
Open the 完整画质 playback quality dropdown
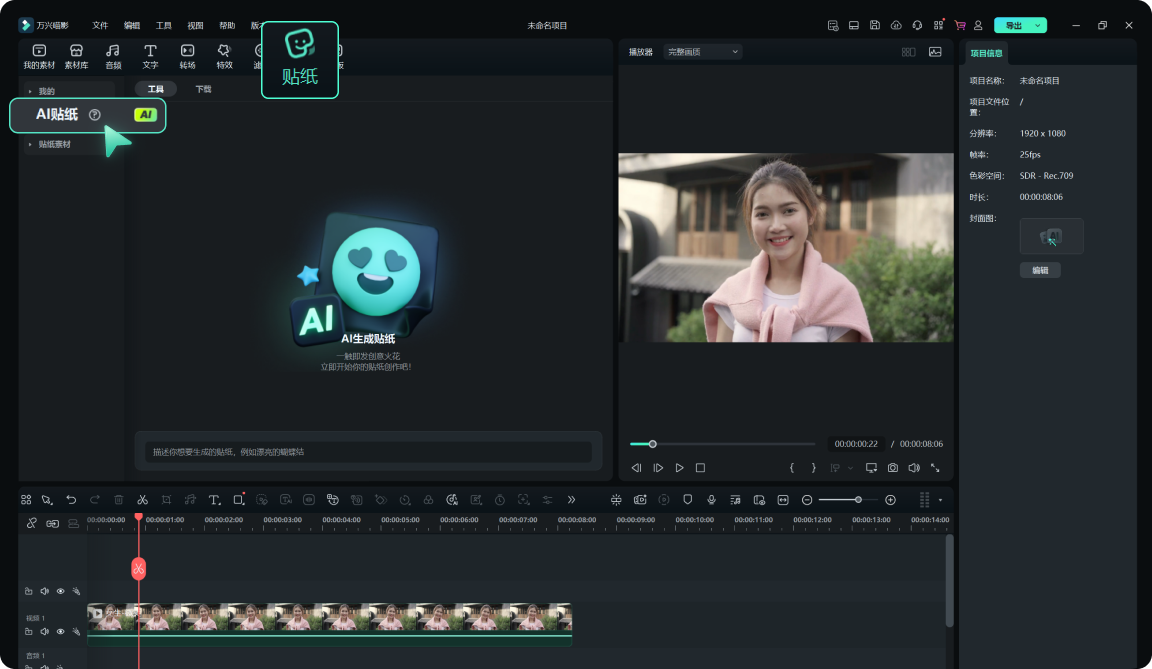pos(702,51)
